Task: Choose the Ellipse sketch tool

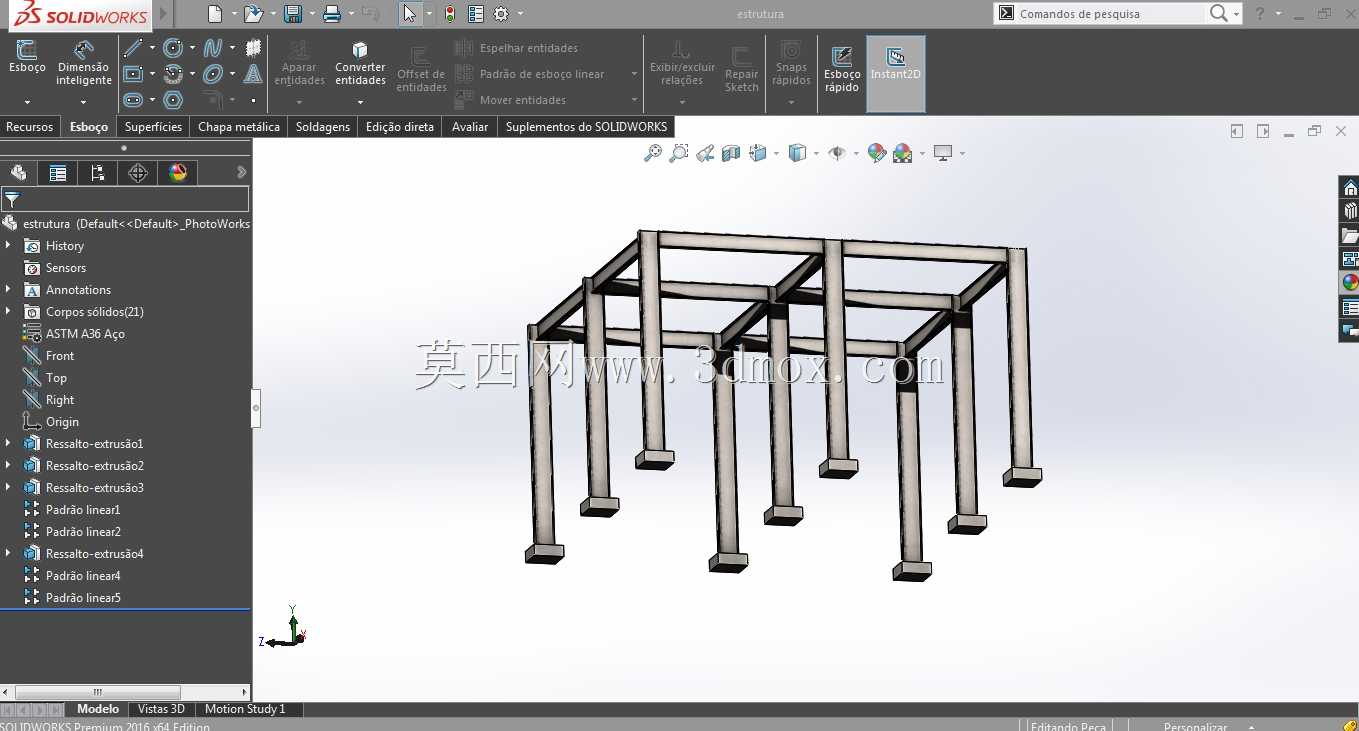Action: point(213,74)
